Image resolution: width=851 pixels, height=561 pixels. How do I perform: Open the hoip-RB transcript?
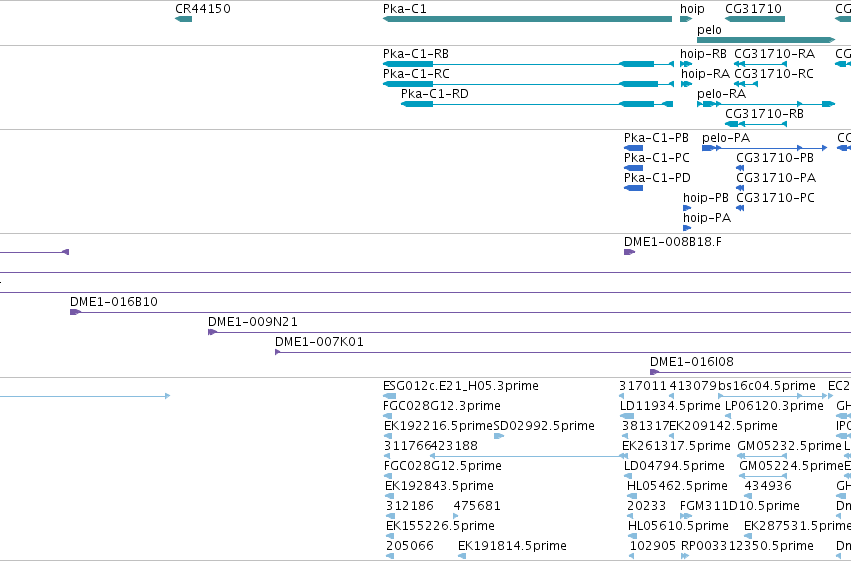tap(686, 64)
